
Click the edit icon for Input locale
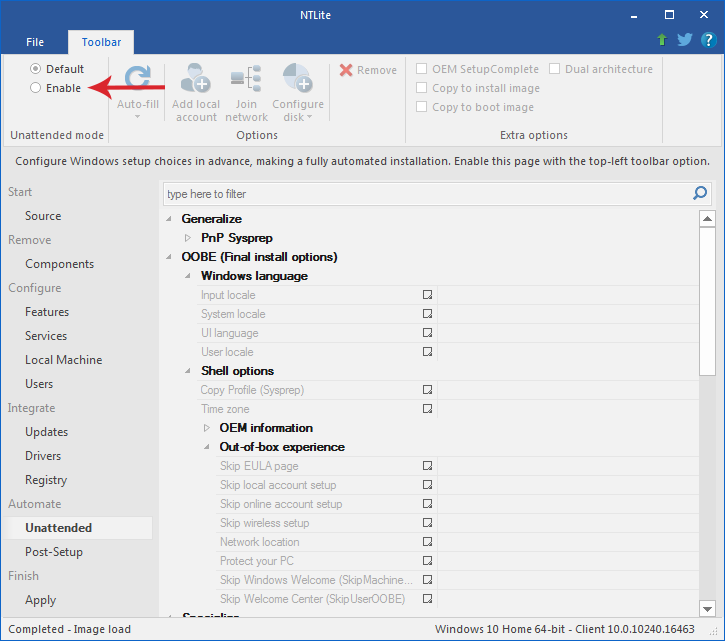(427, 295)
